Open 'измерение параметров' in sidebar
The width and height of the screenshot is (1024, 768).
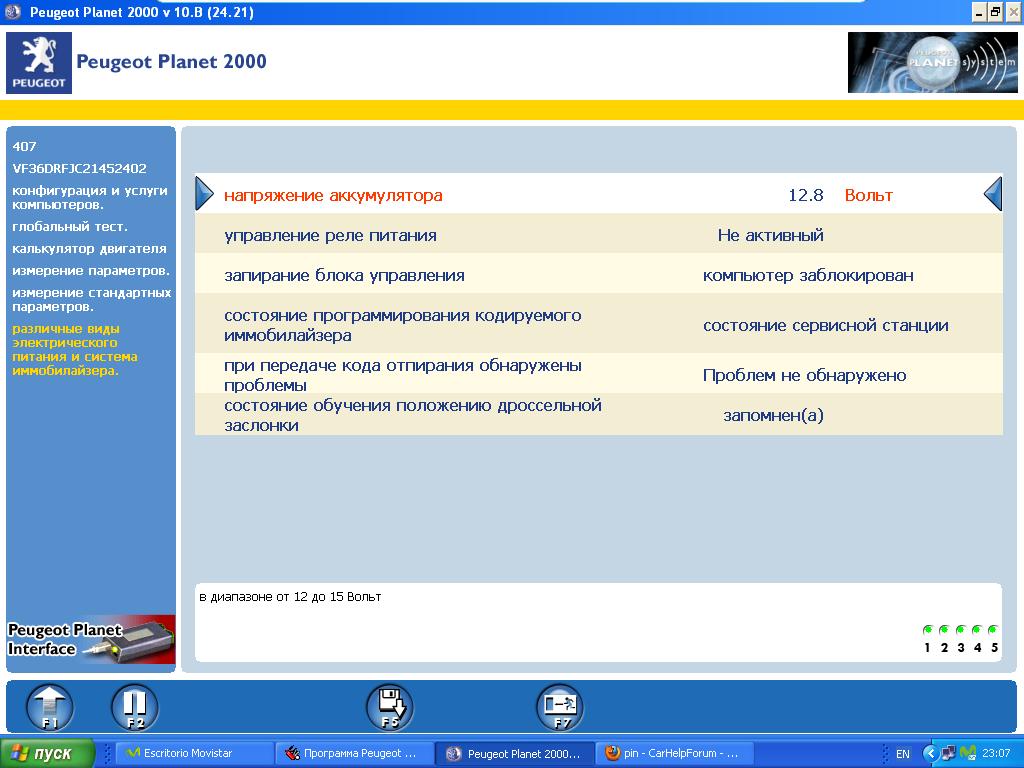coord(91,270)
